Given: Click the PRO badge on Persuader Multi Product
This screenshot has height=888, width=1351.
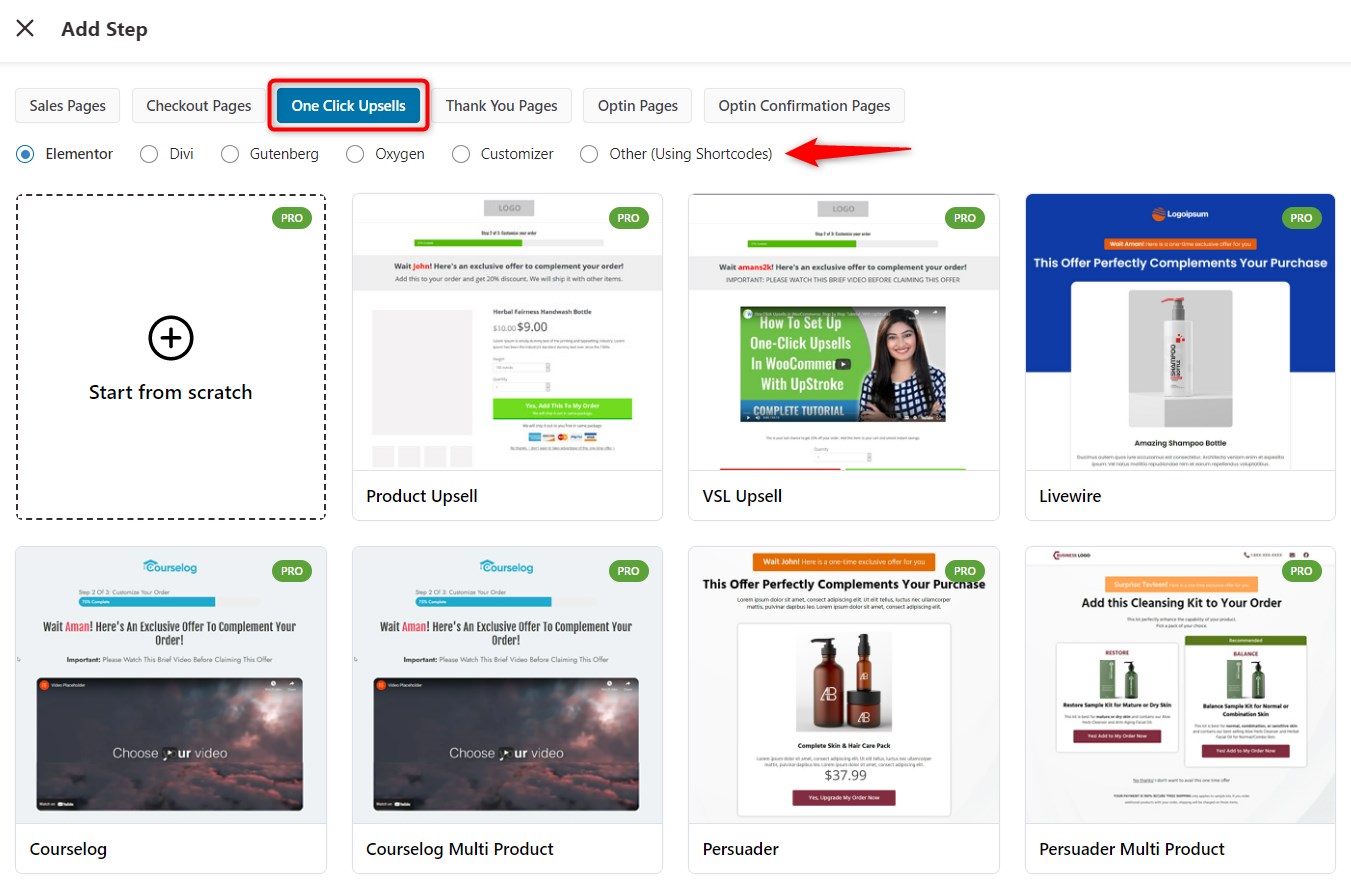Looking at the screenshot, I should 1301,571.
